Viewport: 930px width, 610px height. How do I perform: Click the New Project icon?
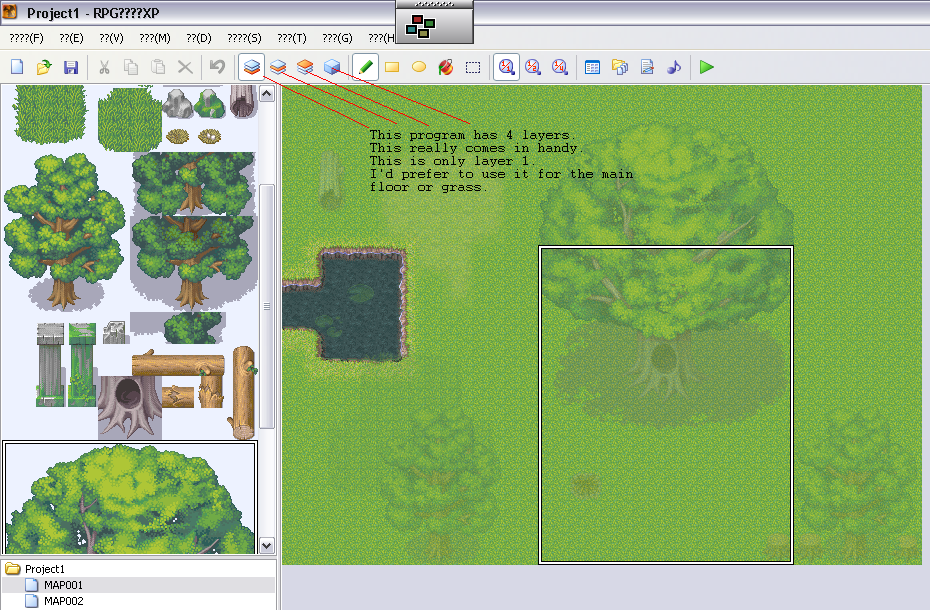[x=17, y=67]
